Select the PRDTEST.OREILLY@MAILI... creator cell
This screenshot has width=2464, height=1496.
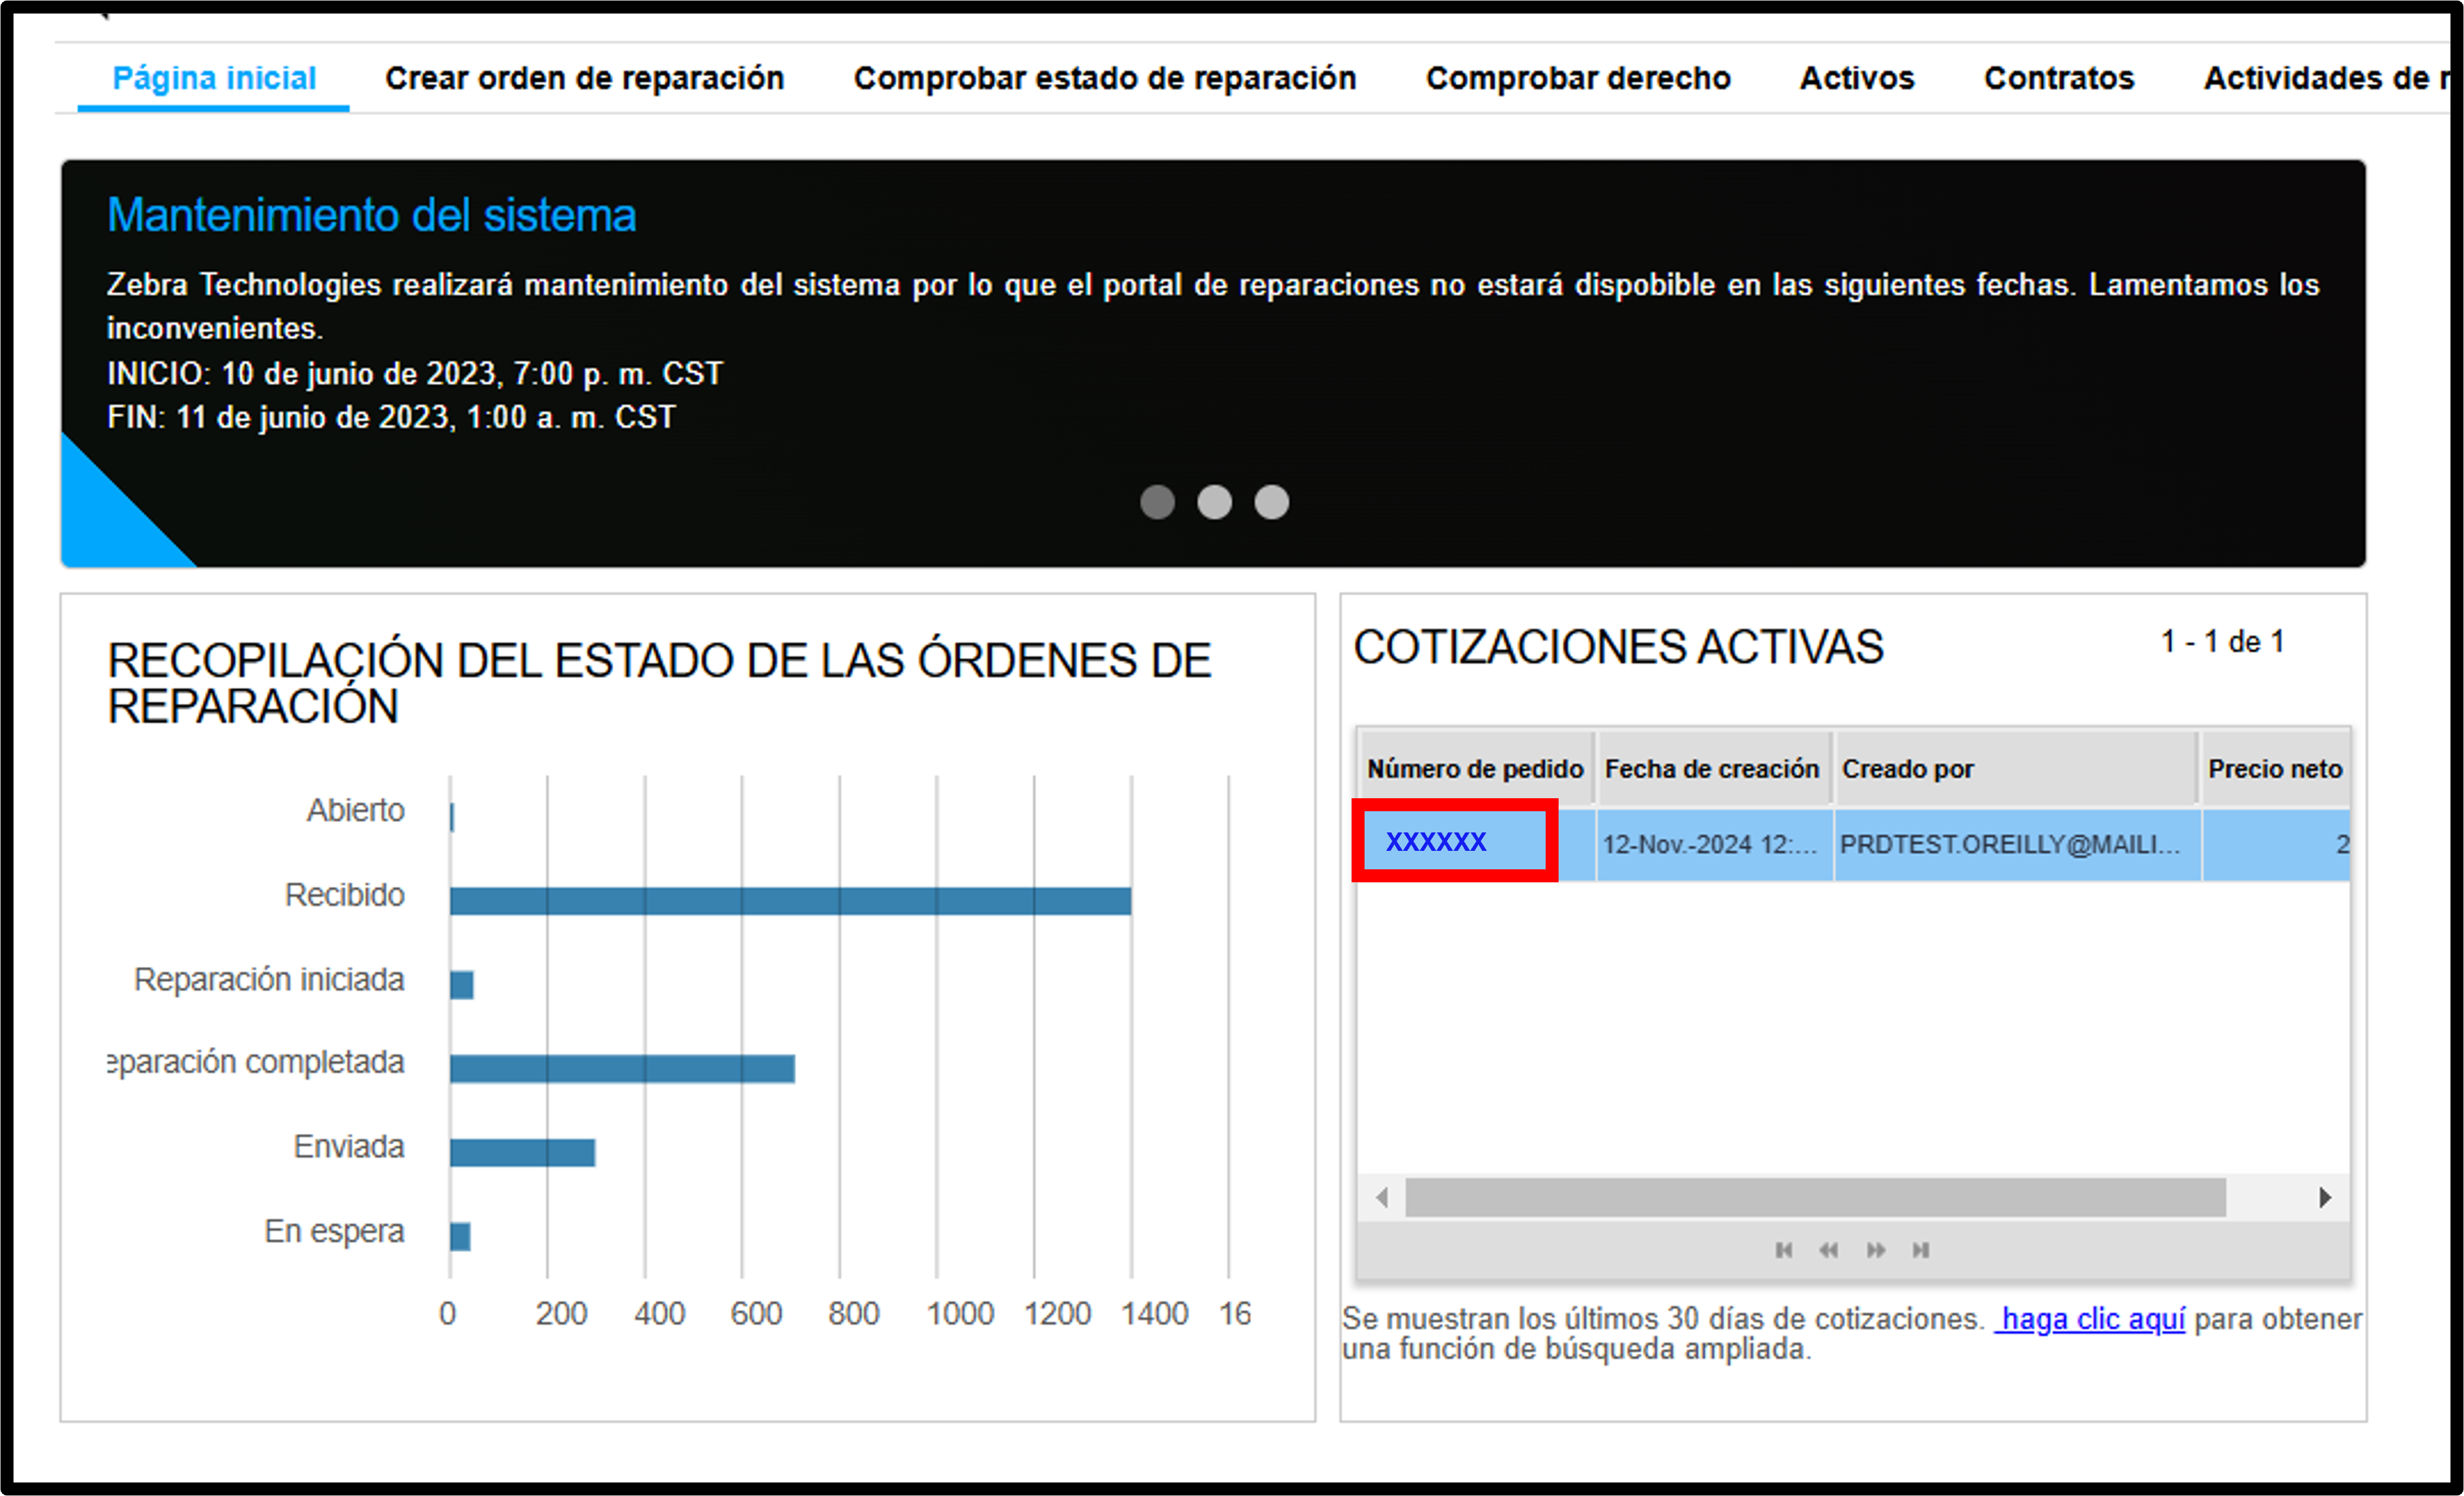(2017, 845)
